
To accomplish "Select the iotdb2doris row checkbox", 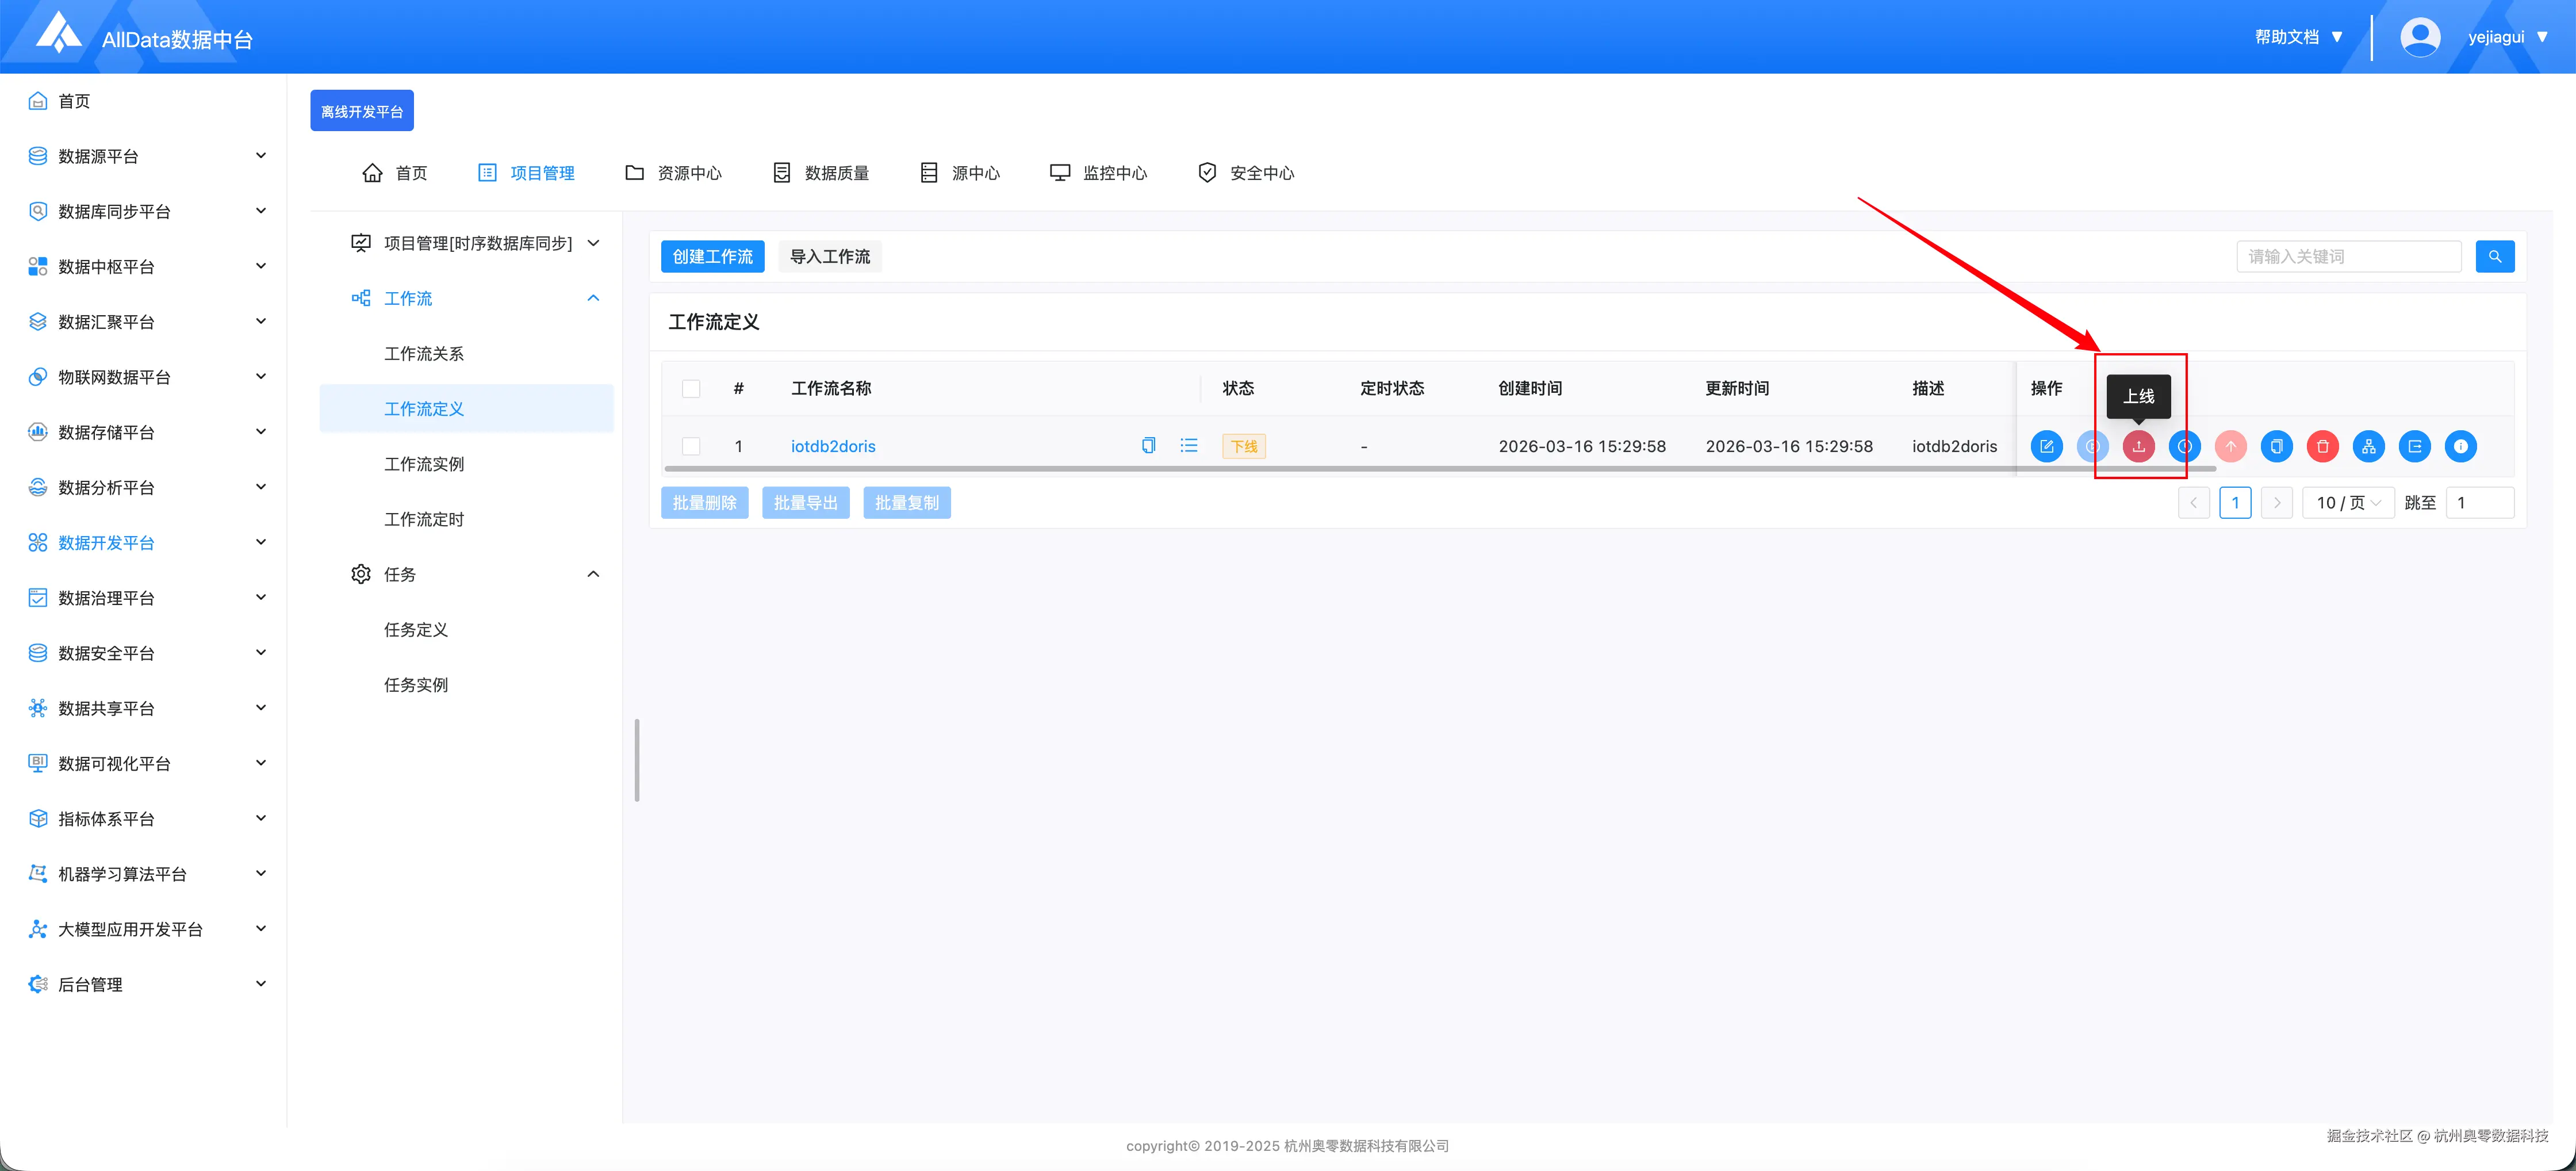I will [x=691, y=446].
